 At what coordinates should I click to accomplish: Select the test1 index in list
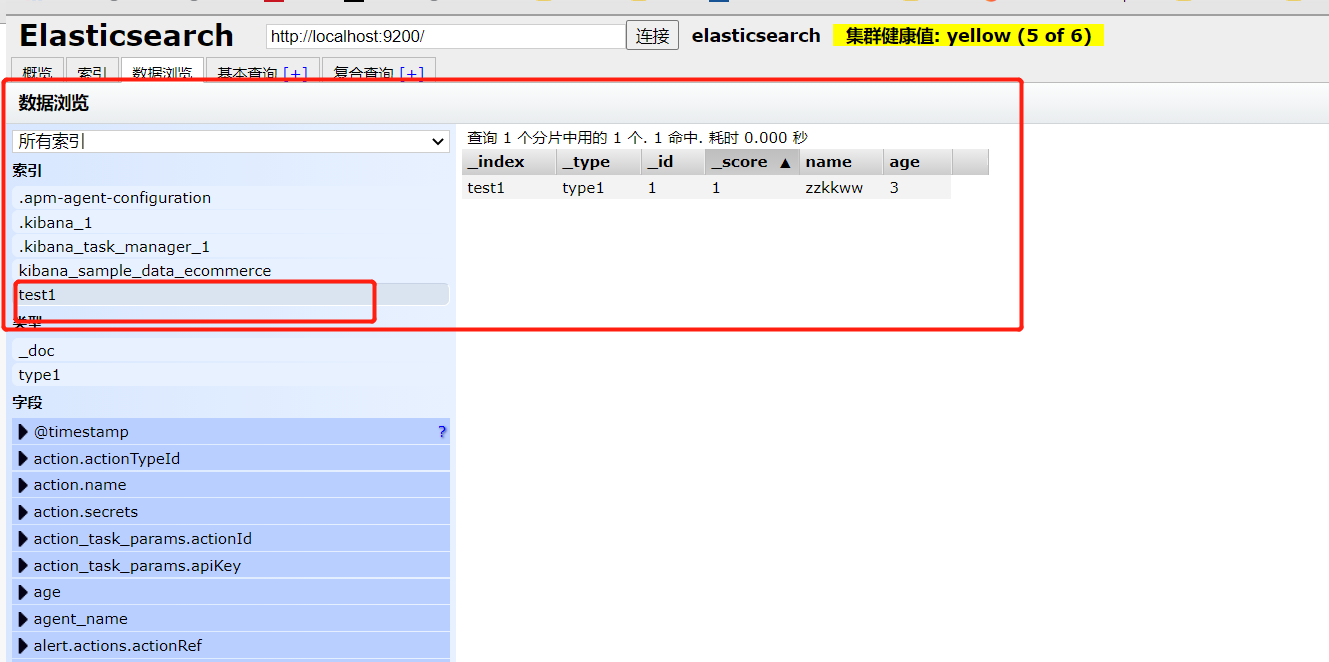coord(231,295)
